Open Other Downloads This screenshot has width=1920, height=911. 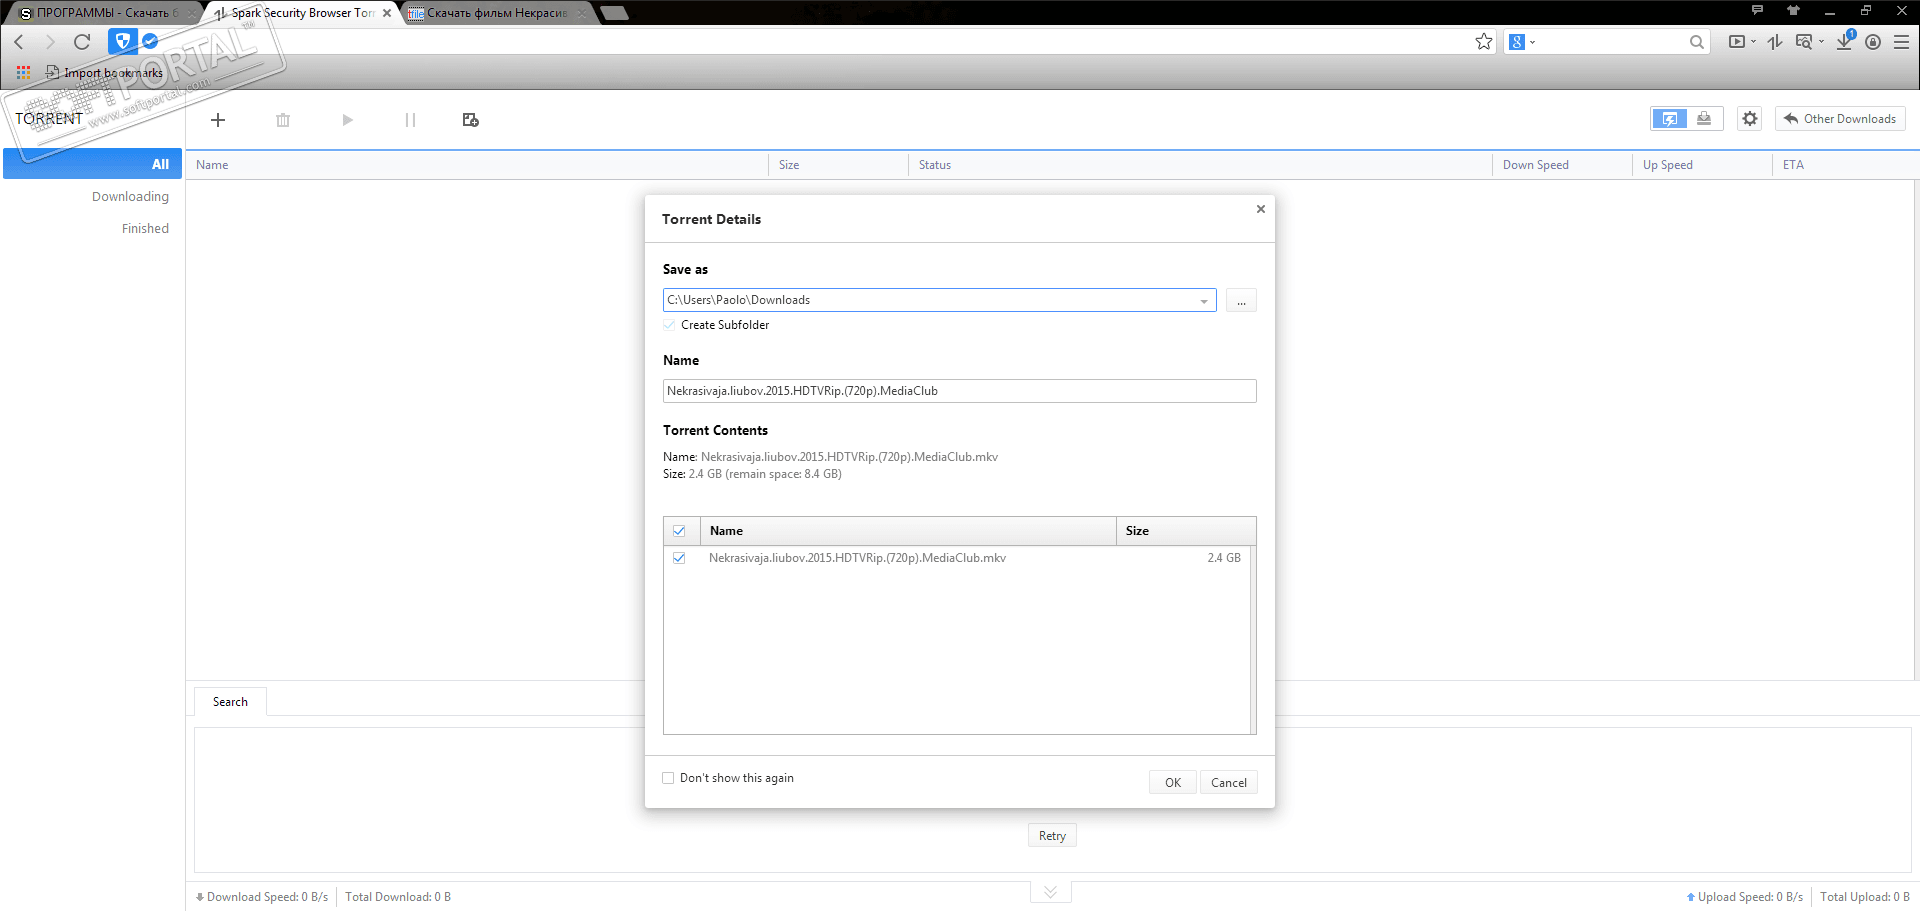pyautogui.click(x=1840, y=119)
